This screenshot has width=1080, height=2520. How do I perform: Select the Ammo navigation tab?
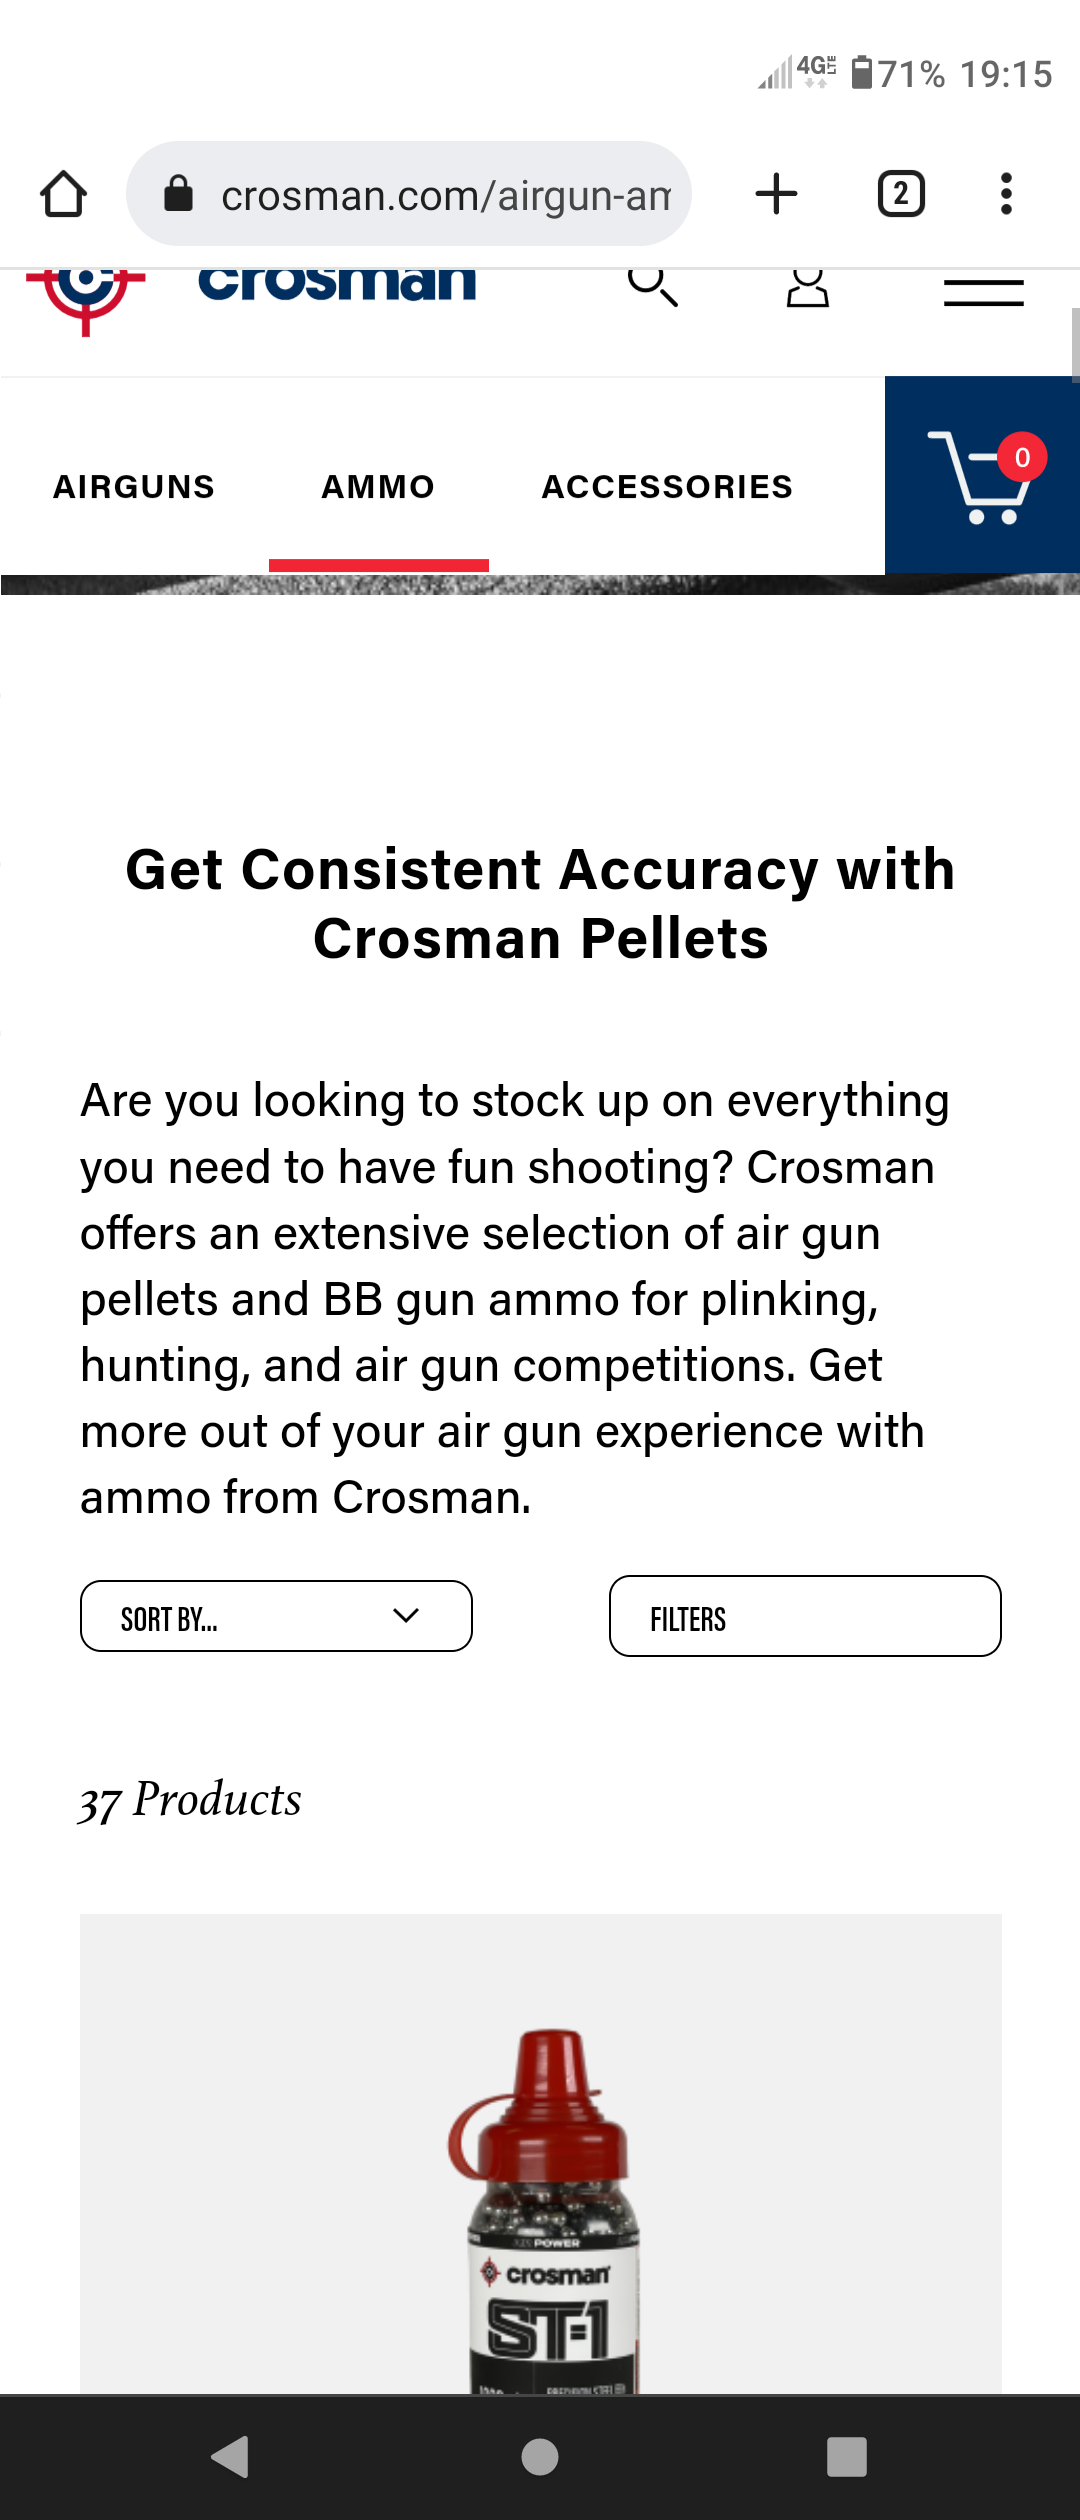tap(378, 486)
